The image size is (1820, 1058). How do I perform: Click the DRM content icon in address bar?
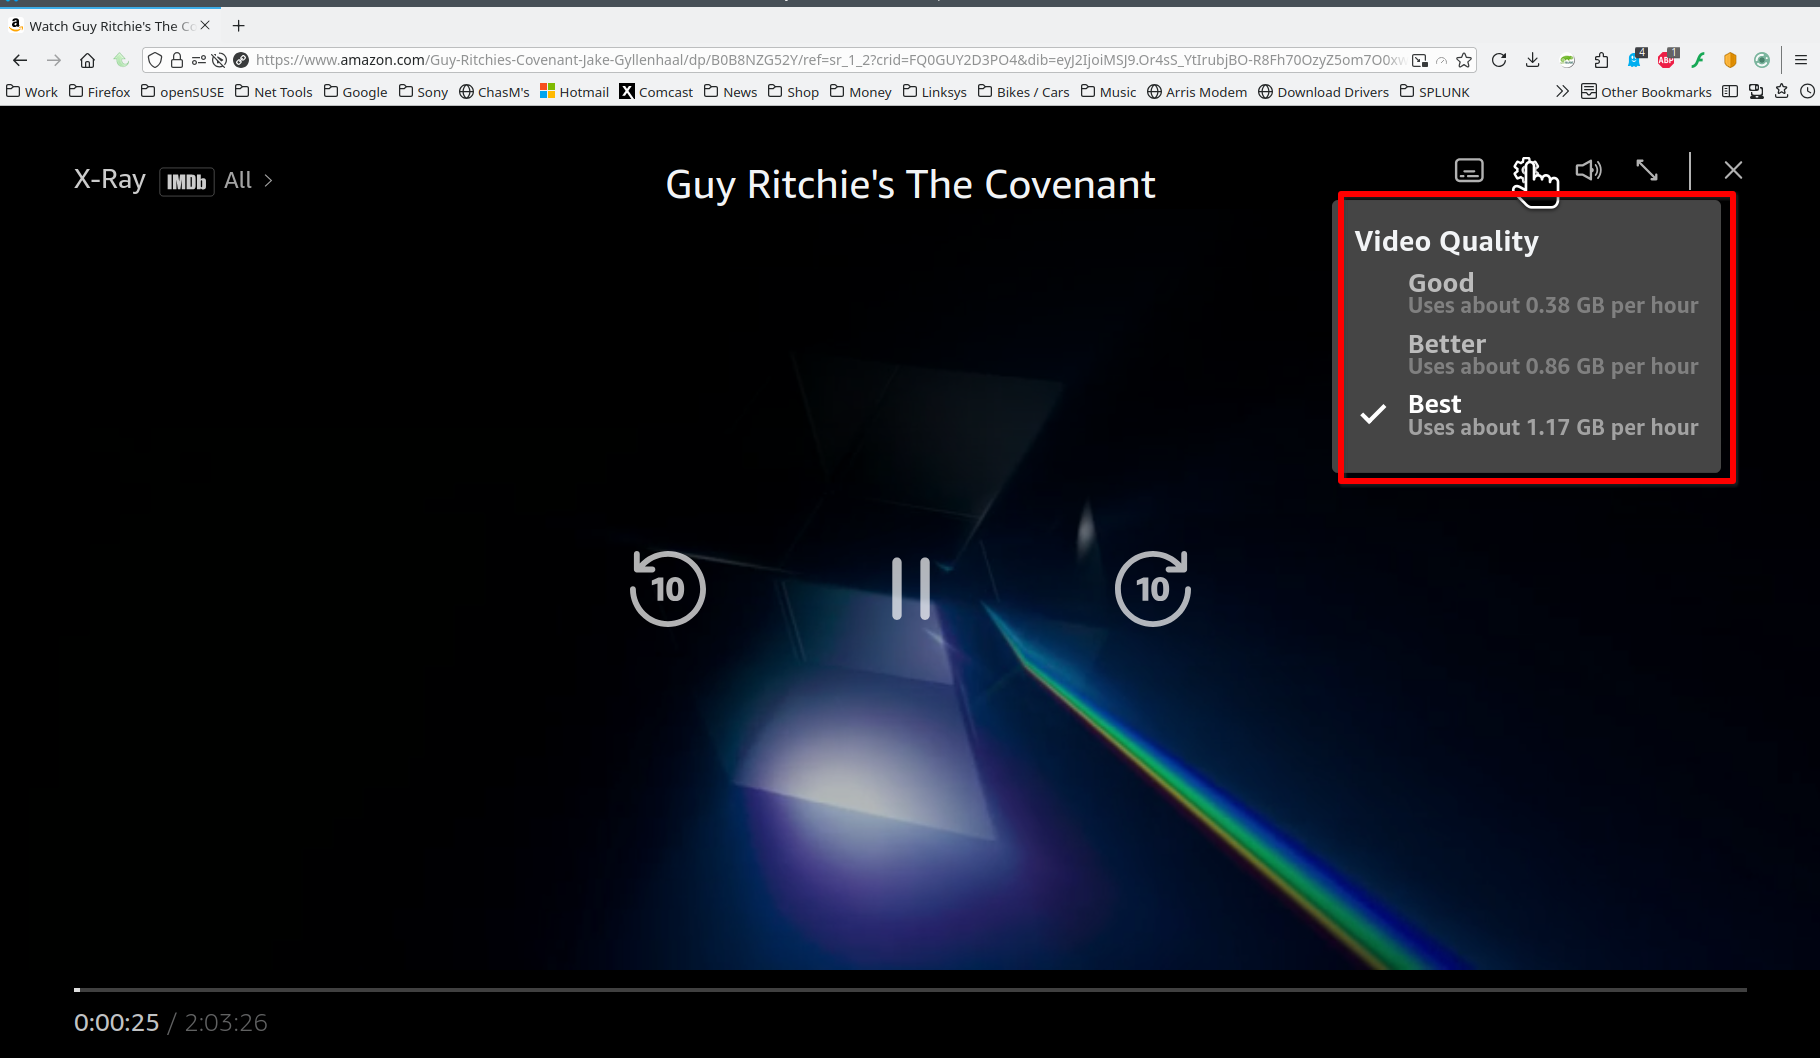click(x=241, y=60)
